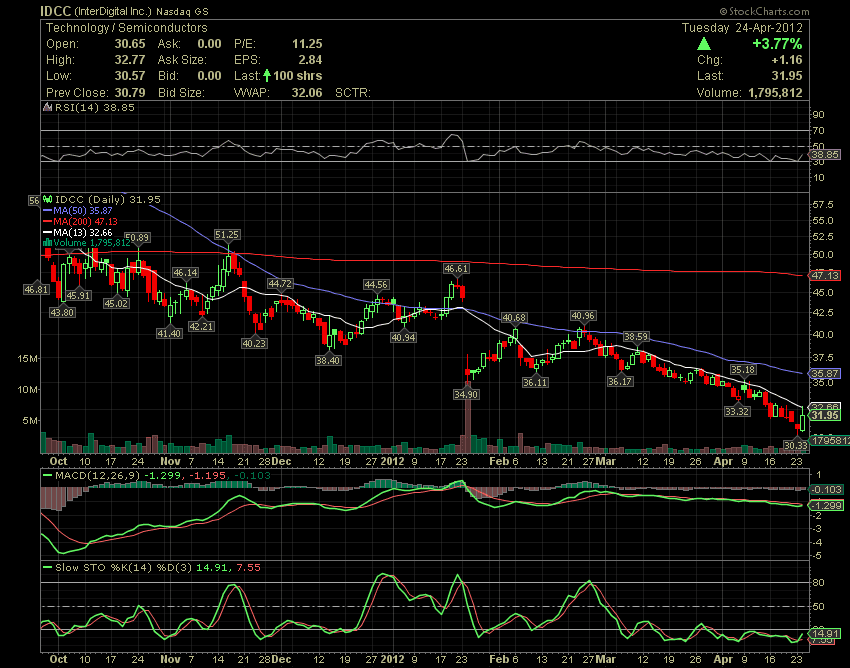Click the EPS value 2.84
The image size is (850, 668).
(x=310, y=60)
